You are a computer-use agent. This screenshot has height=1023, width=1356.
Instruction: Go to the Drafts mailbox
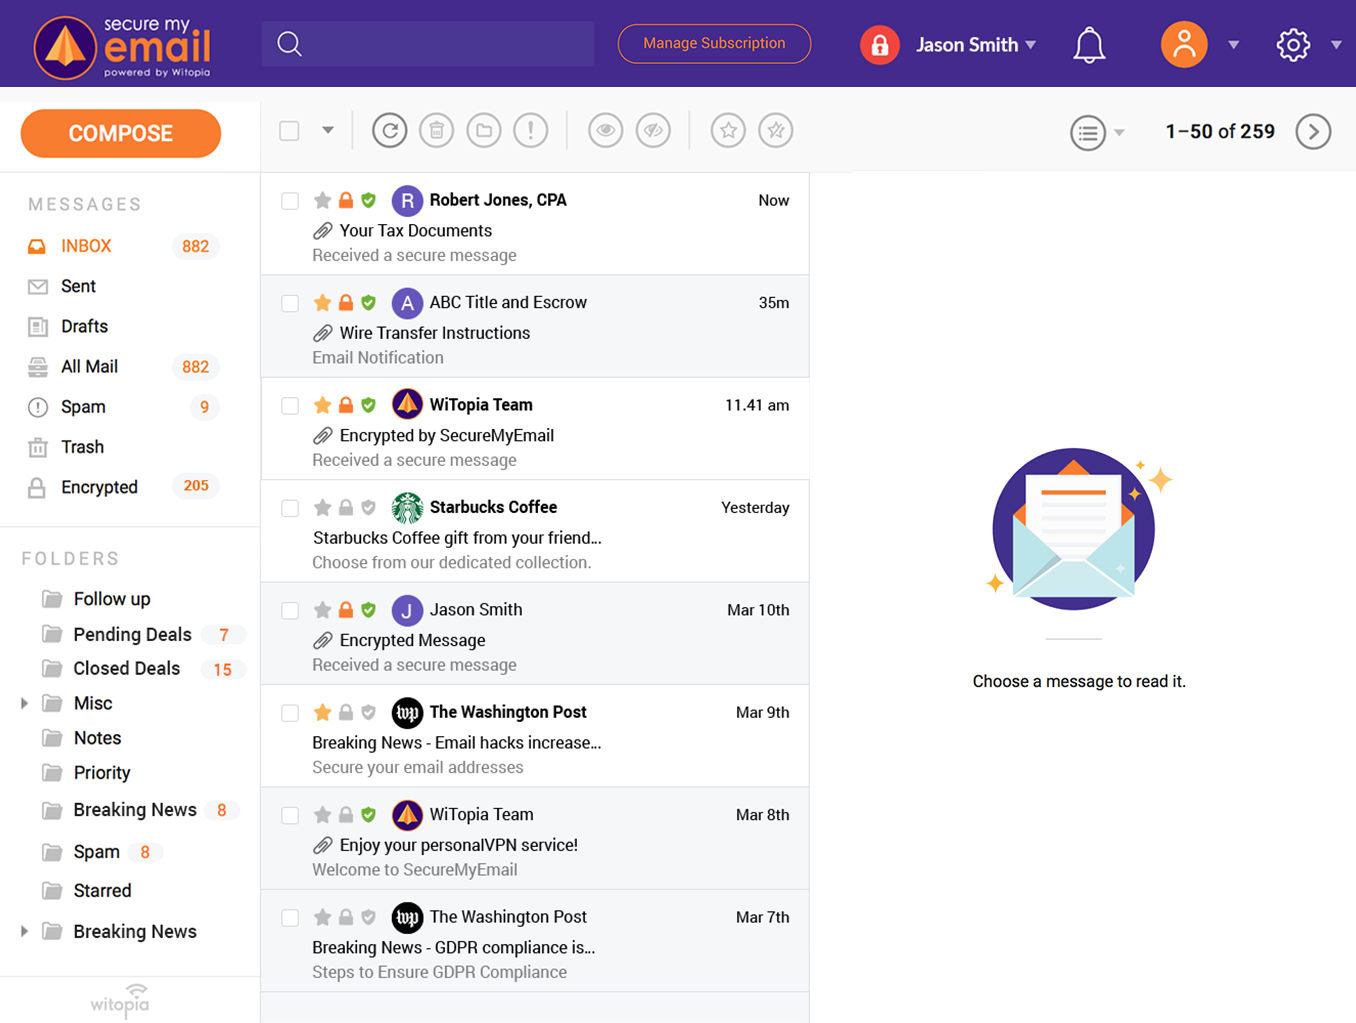(x=84, y=326)
